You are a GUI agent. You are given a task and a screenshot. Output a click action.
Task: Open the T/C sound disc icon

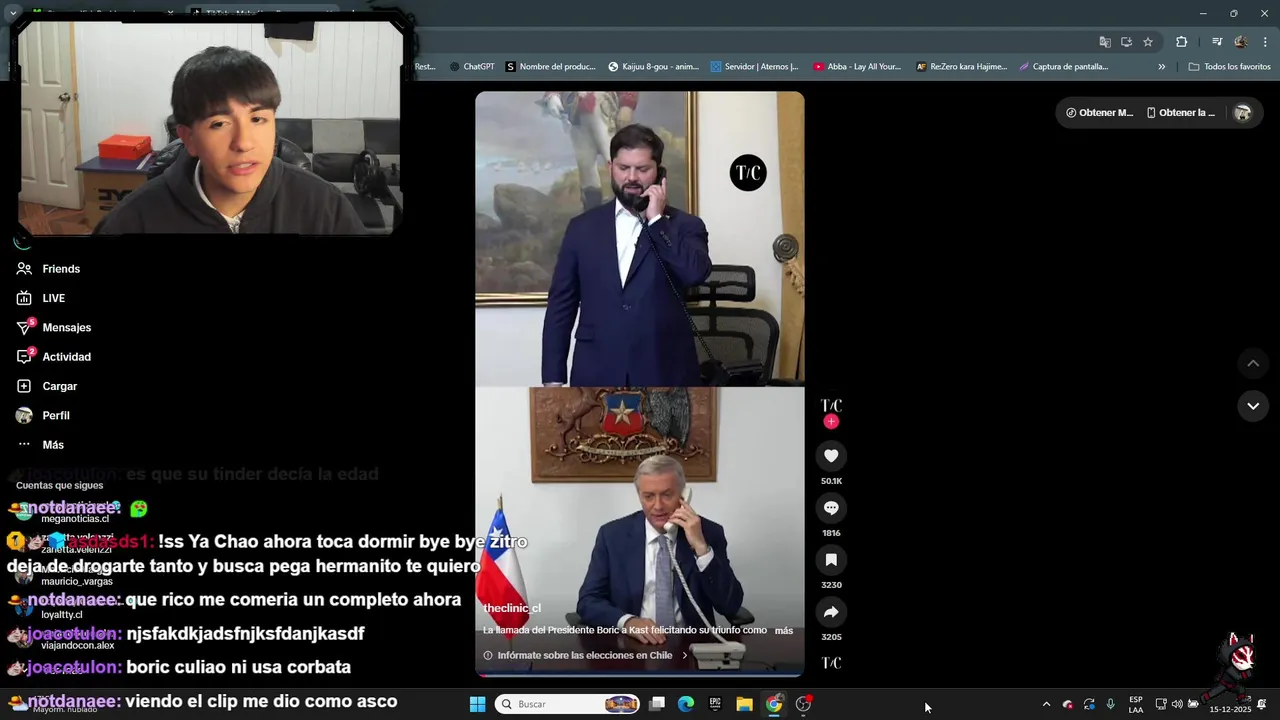831,663
